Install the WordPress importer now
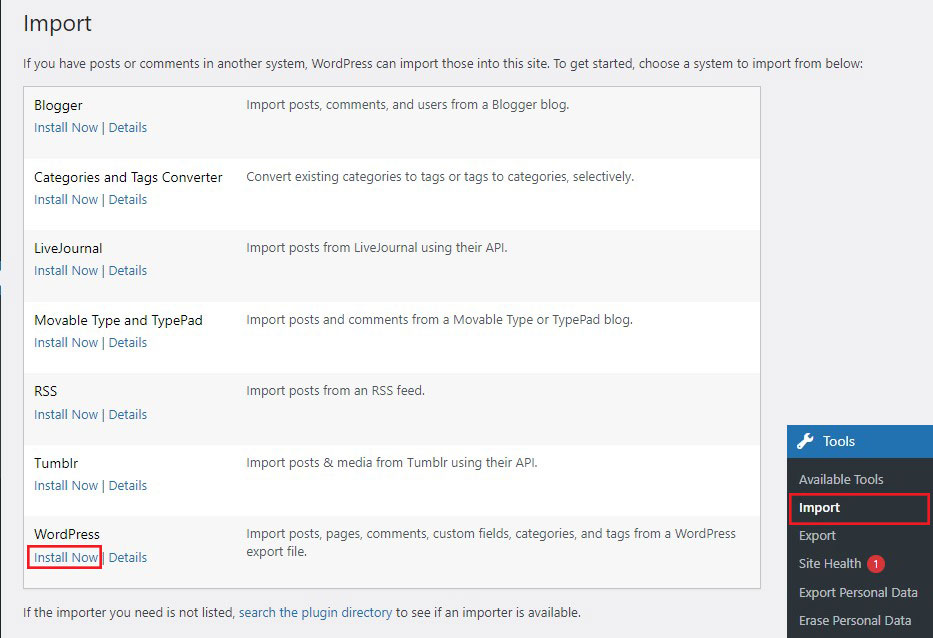 point(66,558)
